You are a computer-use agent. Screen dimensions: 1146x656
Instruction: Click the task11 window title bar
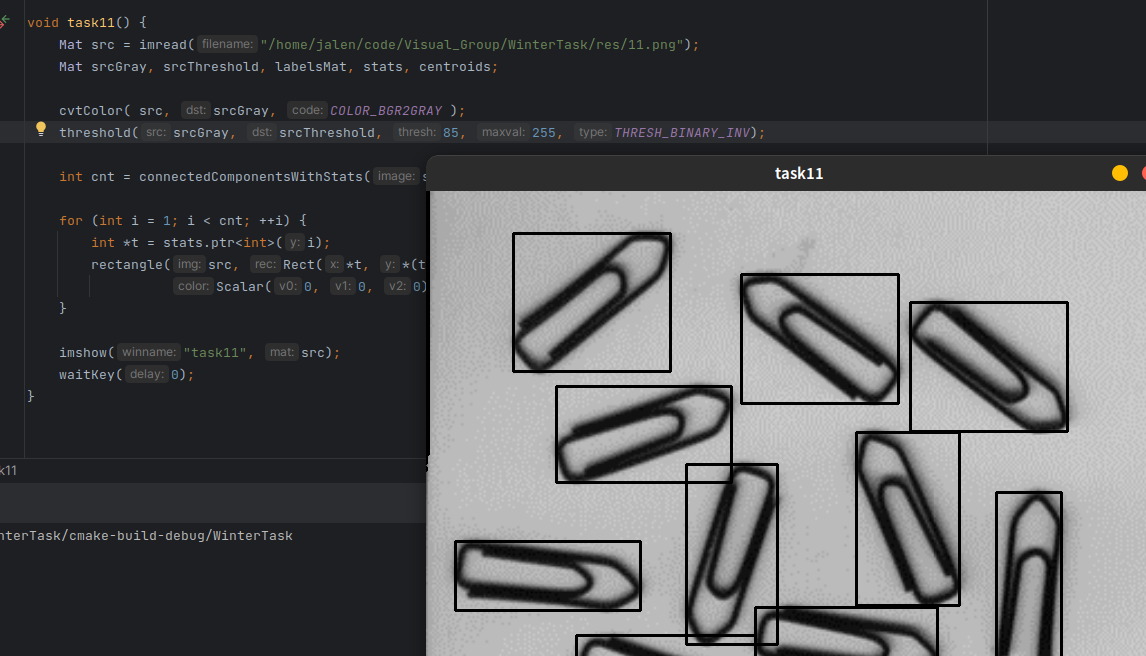click(x=786, y=173)
